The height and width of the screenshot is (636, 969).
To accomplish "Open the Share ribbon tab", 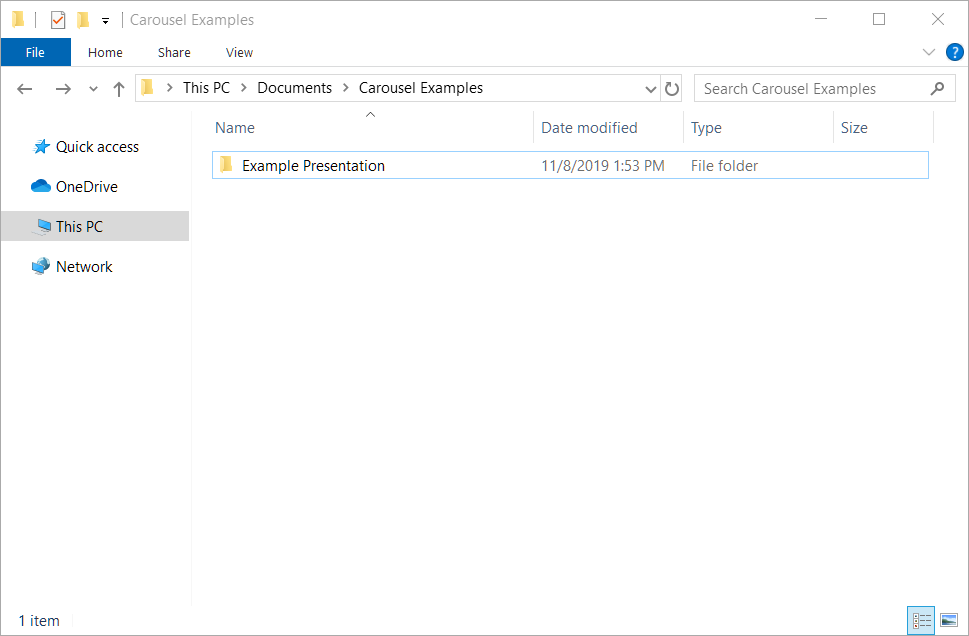I will (x=174, y=53).
